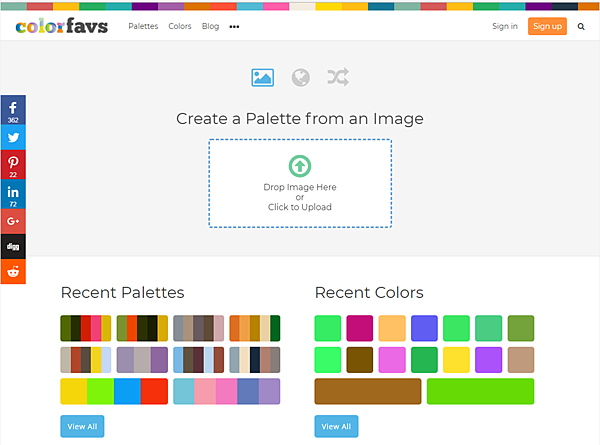This screenshot has height=445, width=600.
Task: Select the magenta color swatch
Action: pos(360,328)
